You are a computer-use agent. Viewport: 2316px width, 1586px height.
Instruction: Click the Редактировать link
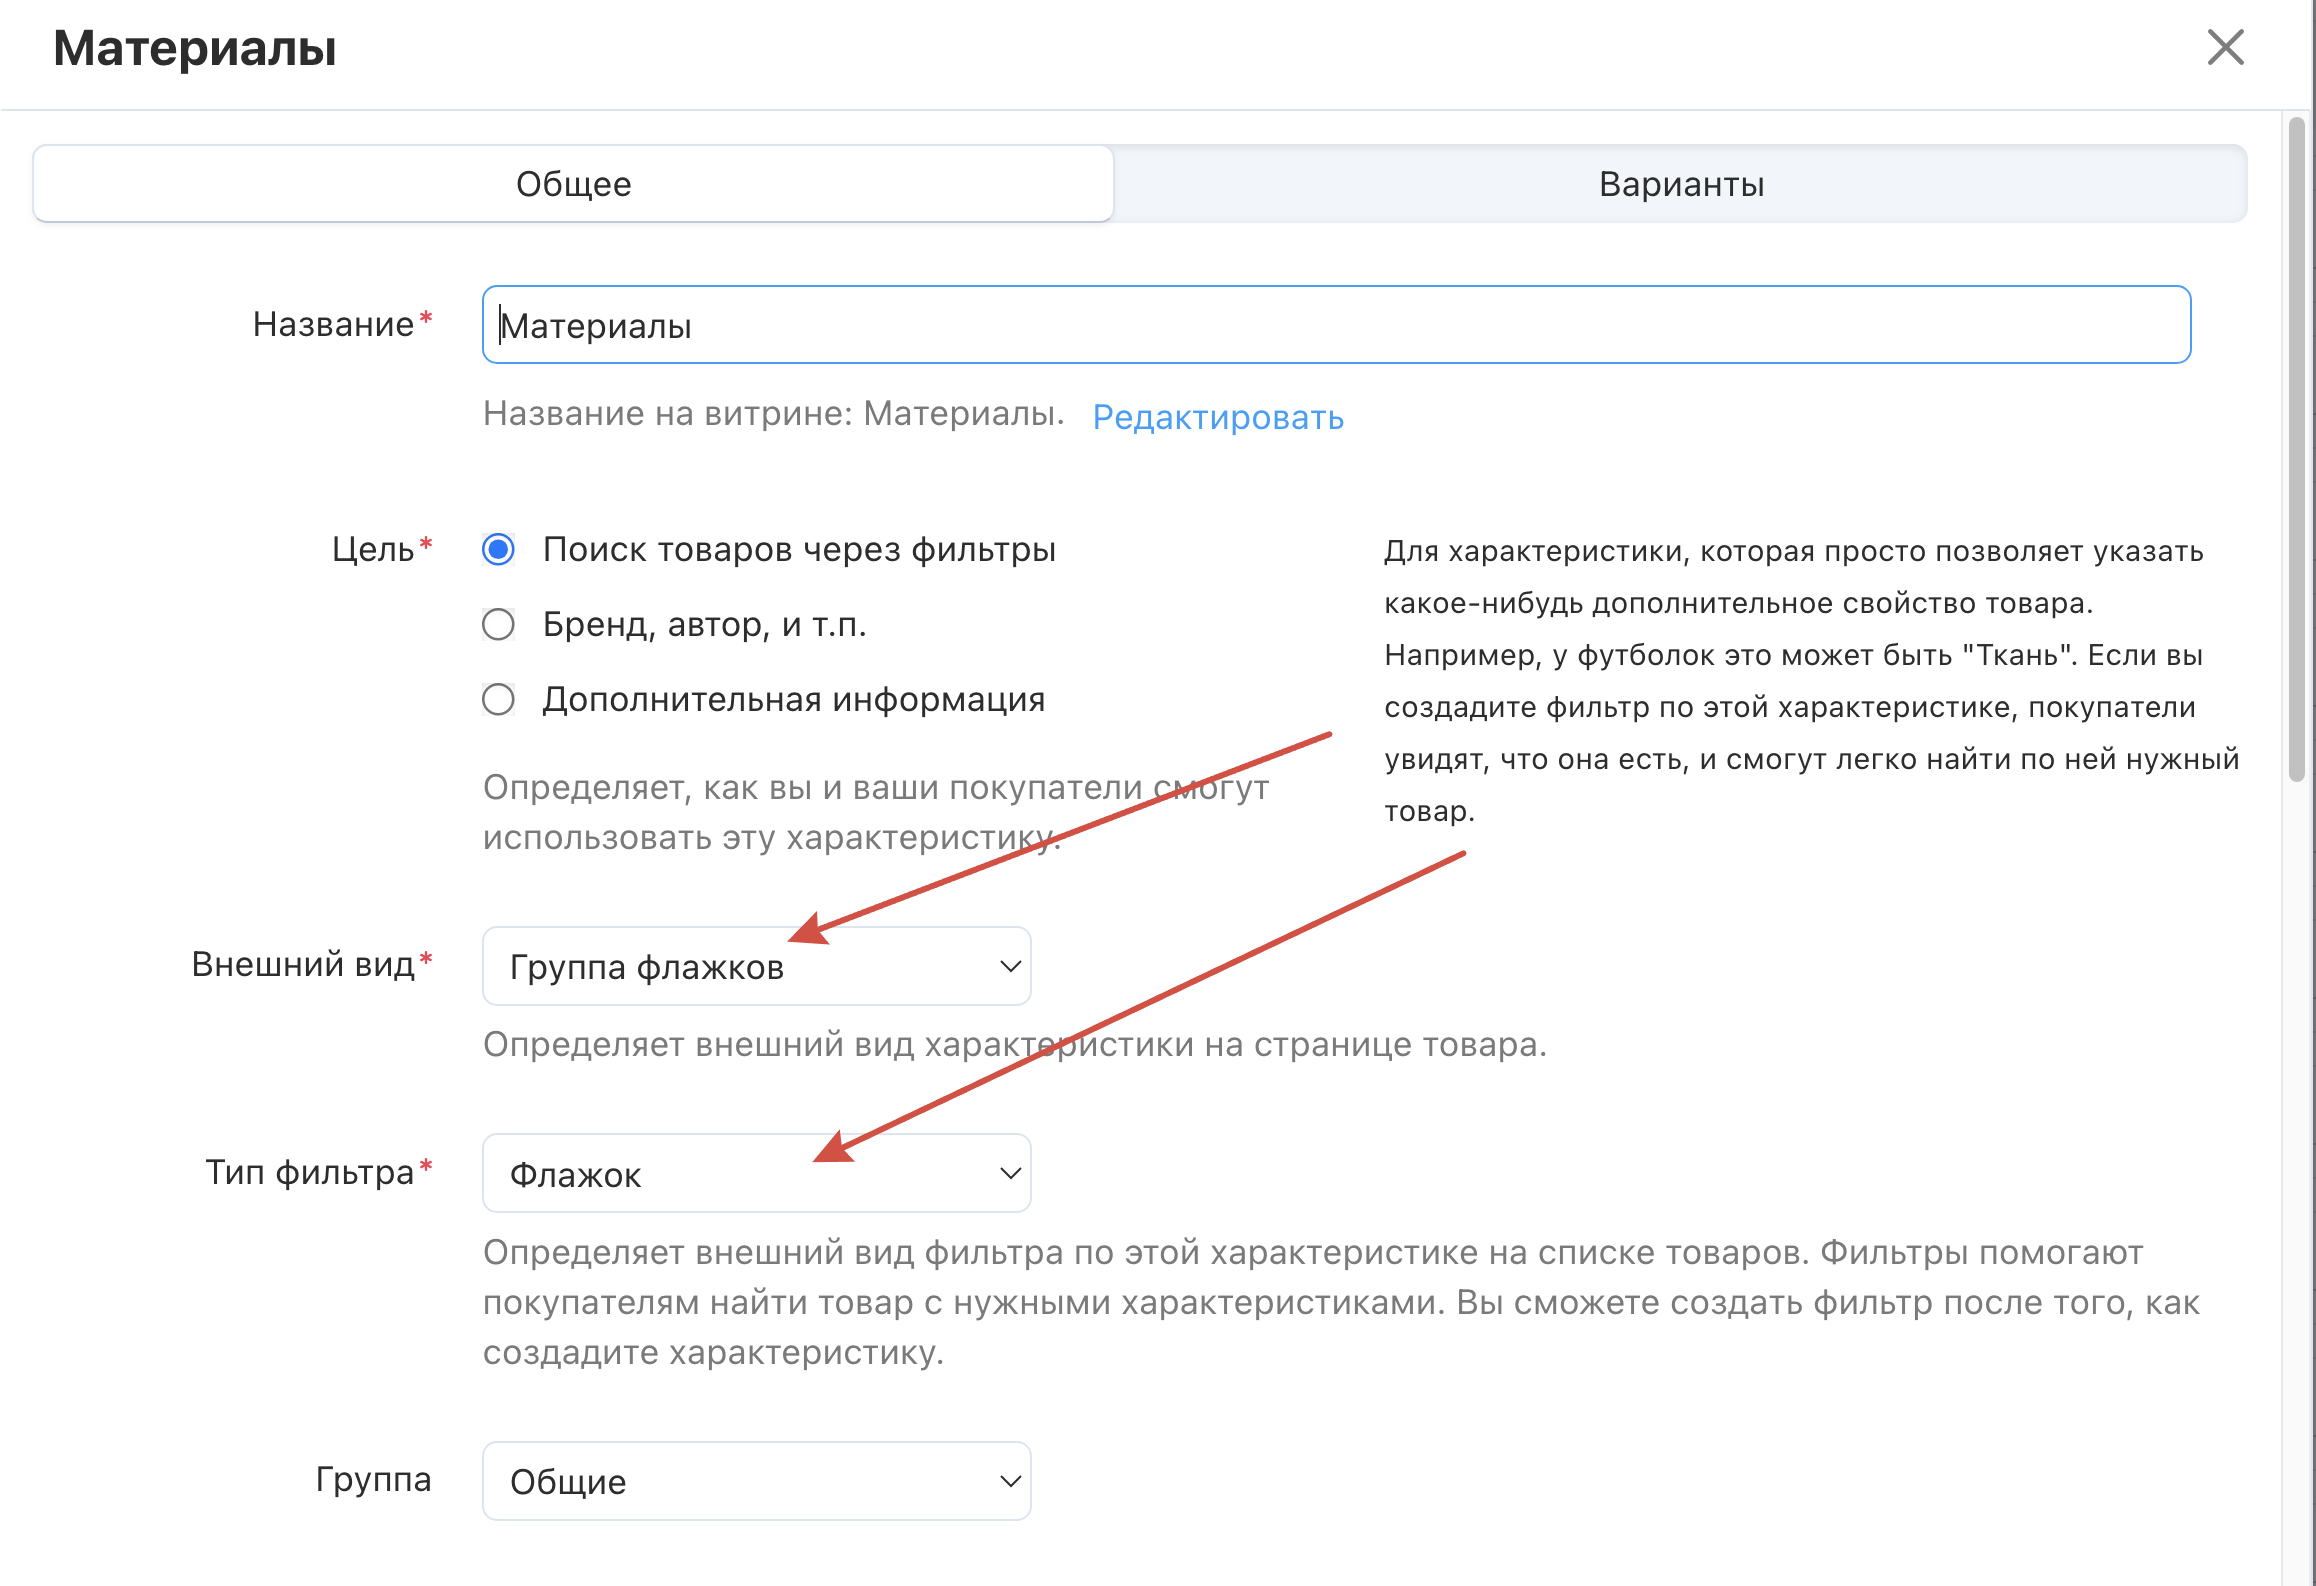pos(1217,417)
